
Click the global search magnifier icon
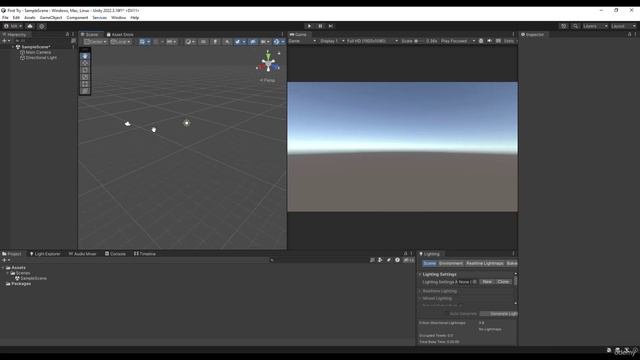click(576, 26)
